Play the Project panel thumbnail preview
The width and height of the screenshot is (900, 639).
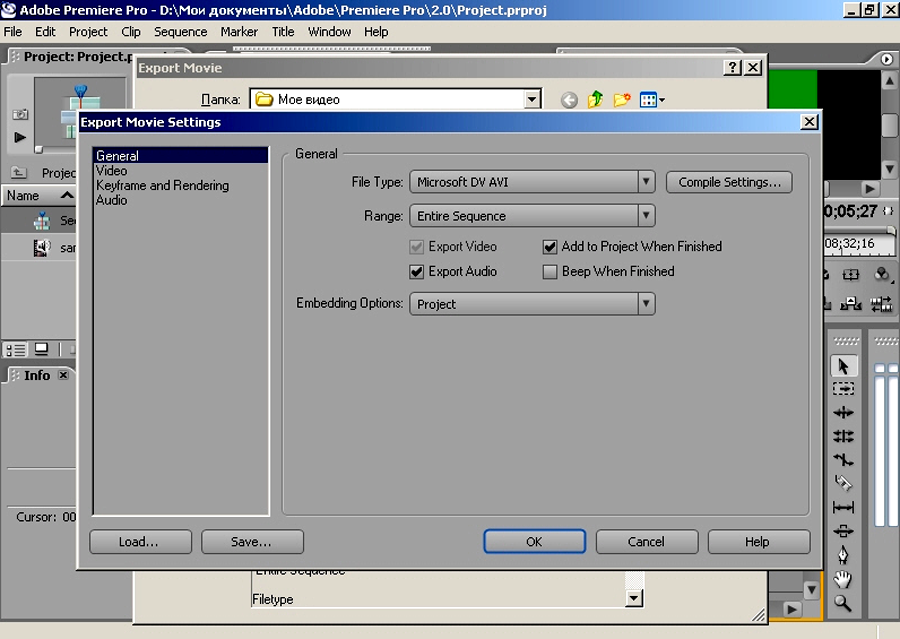20,137
